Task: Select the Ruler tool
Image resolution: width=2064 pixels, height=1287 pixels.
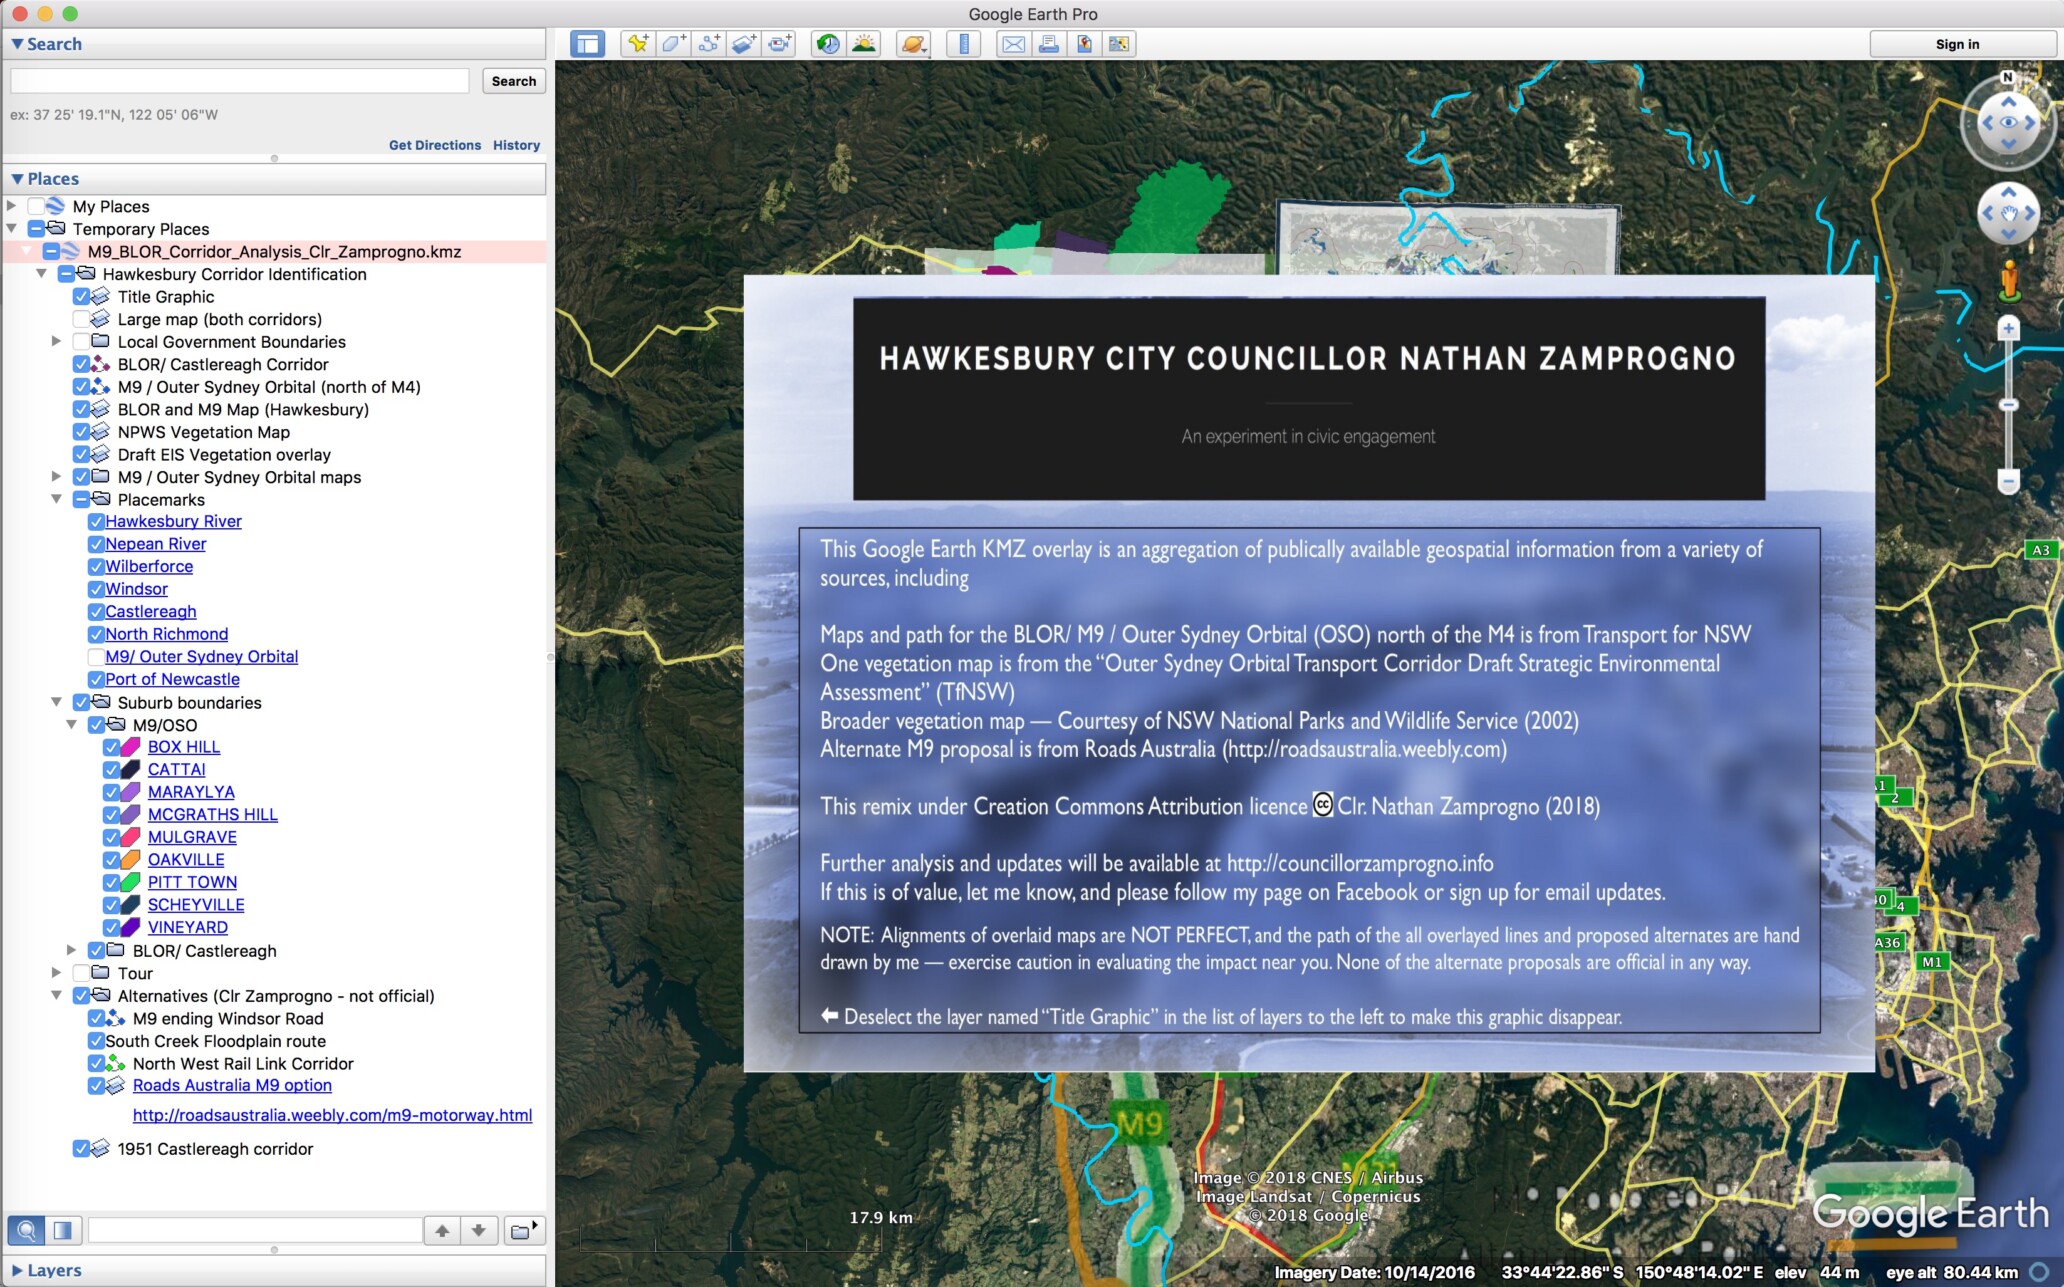Action: coord(963,44)
